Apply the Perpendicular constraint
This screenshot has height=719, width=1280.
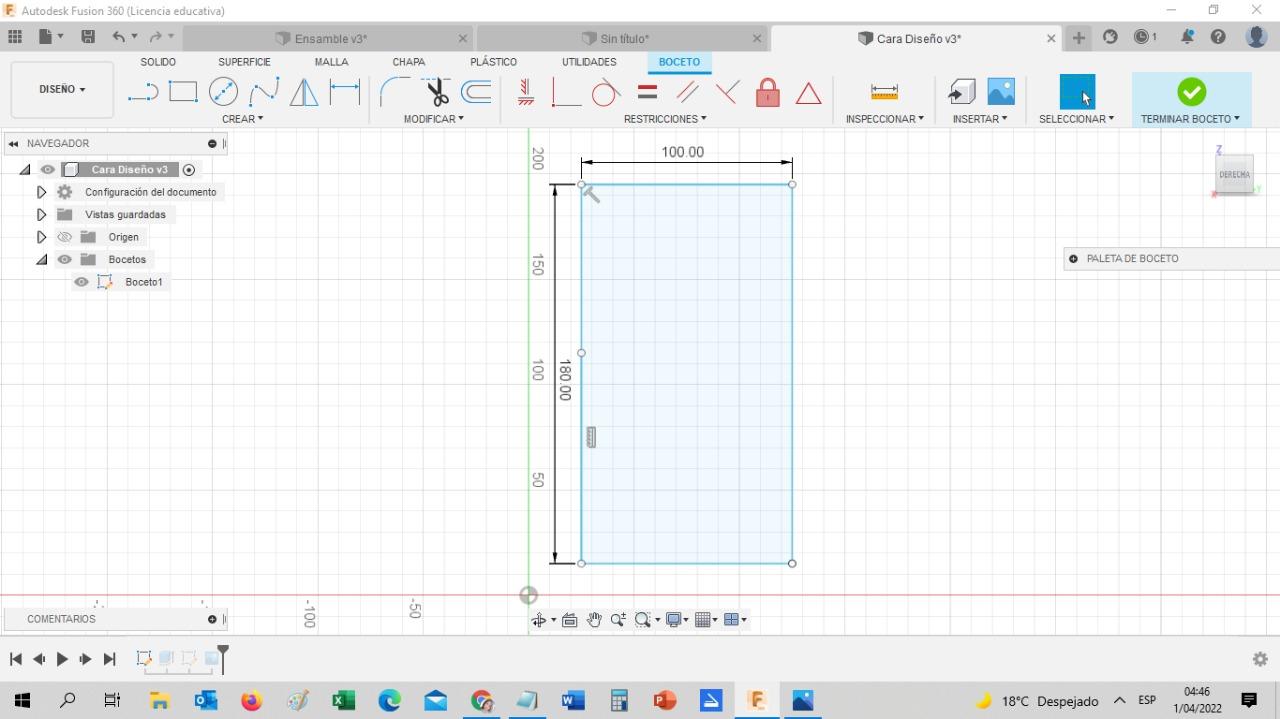point(727,93)
